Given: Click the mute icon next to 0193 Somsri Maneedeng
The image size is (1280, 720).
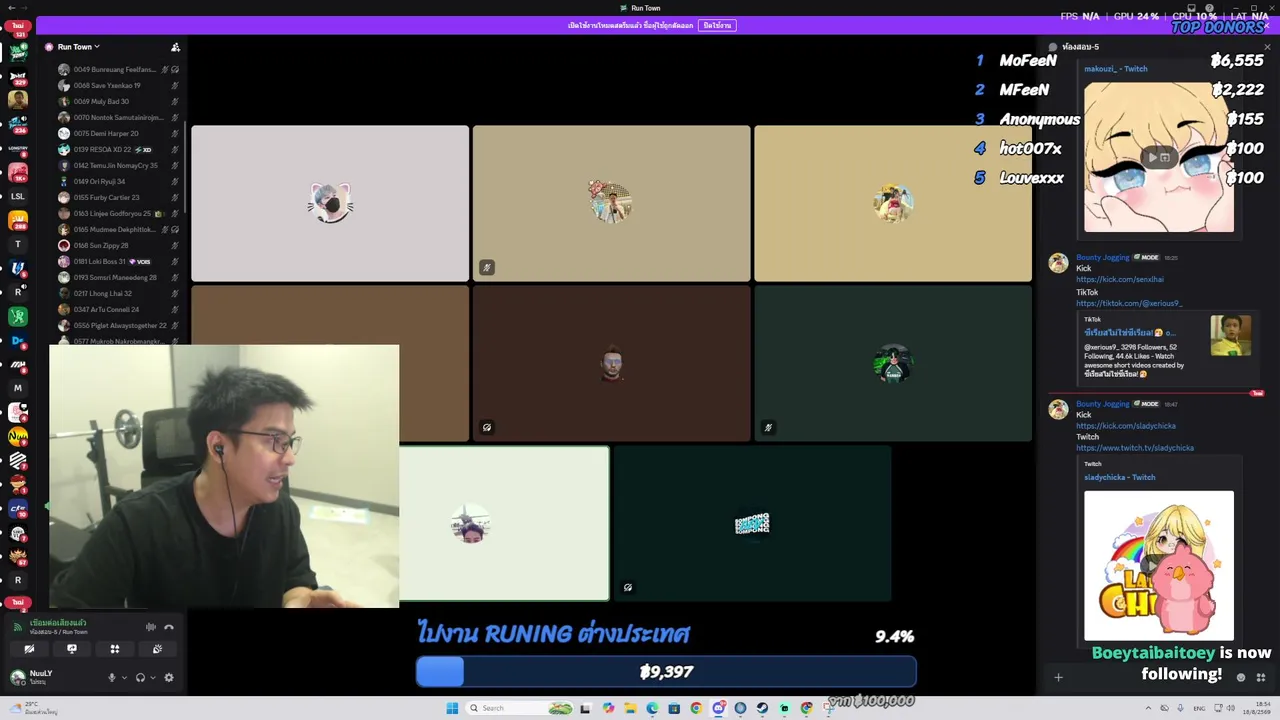Looking at the screenshot, I should 175,277.
